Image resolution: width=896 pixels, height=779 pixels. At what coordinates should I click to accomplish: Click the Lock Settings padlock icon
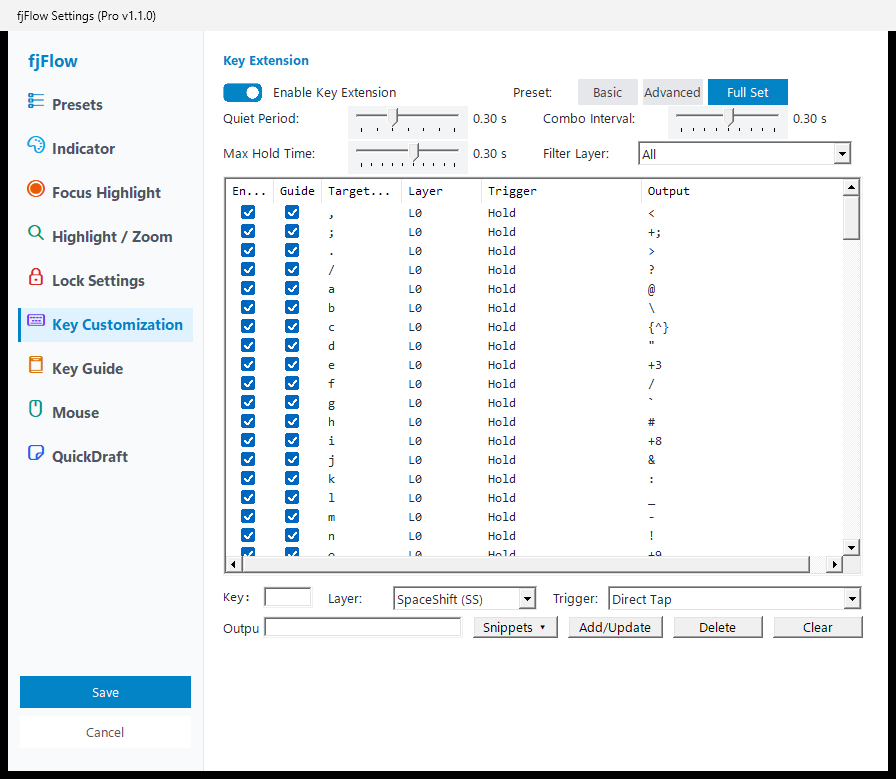(35, 277)
